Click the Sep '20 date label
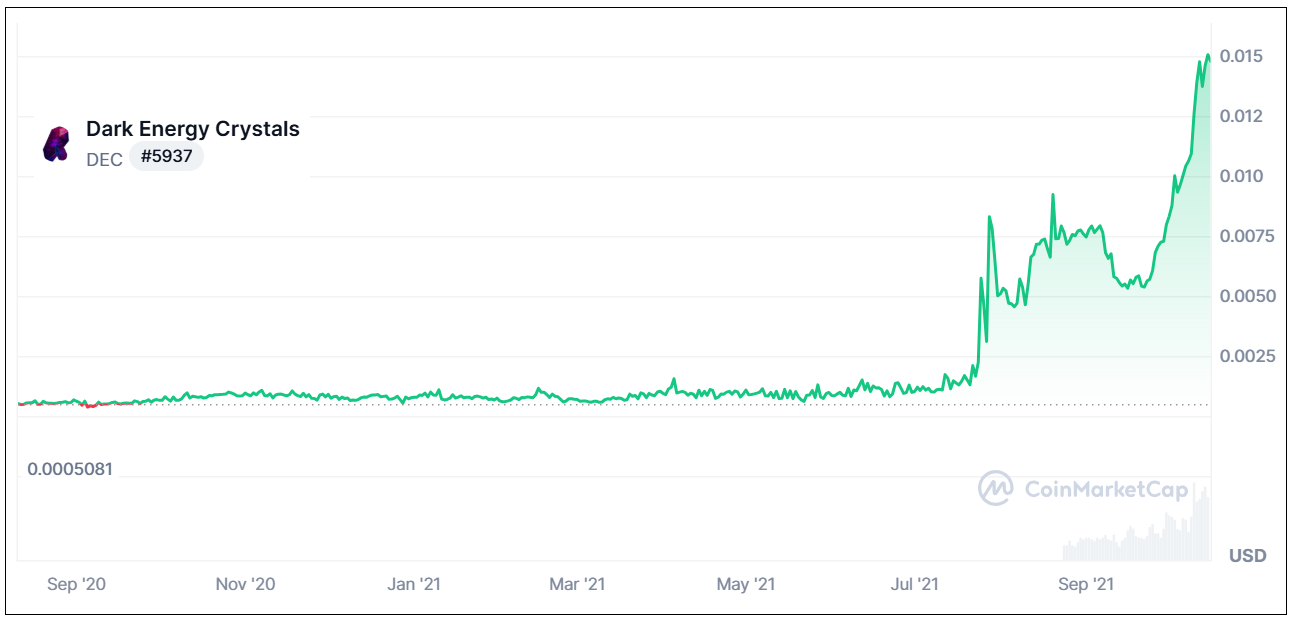The height and width of the screenshot is (619, 1294). coord(76,584)
